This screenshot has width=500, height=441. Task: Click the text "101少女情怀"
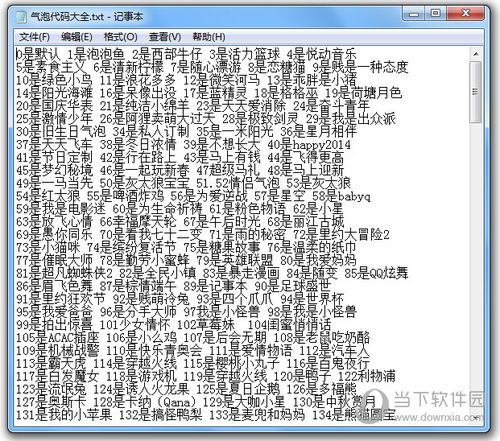[x=135, y=325]
